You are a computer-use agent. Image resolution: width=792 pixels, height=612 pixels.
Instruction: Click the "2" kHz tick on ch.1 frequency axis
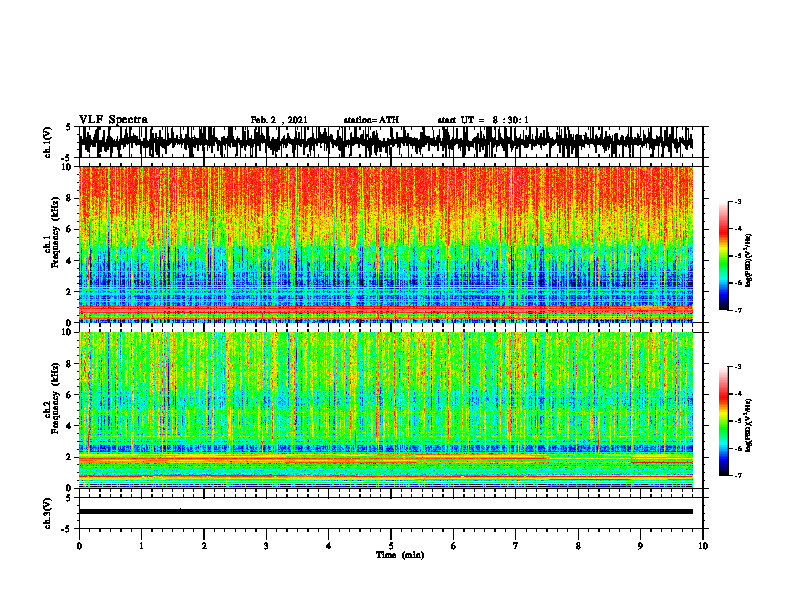pyautogui.click(x=69, y=292)
